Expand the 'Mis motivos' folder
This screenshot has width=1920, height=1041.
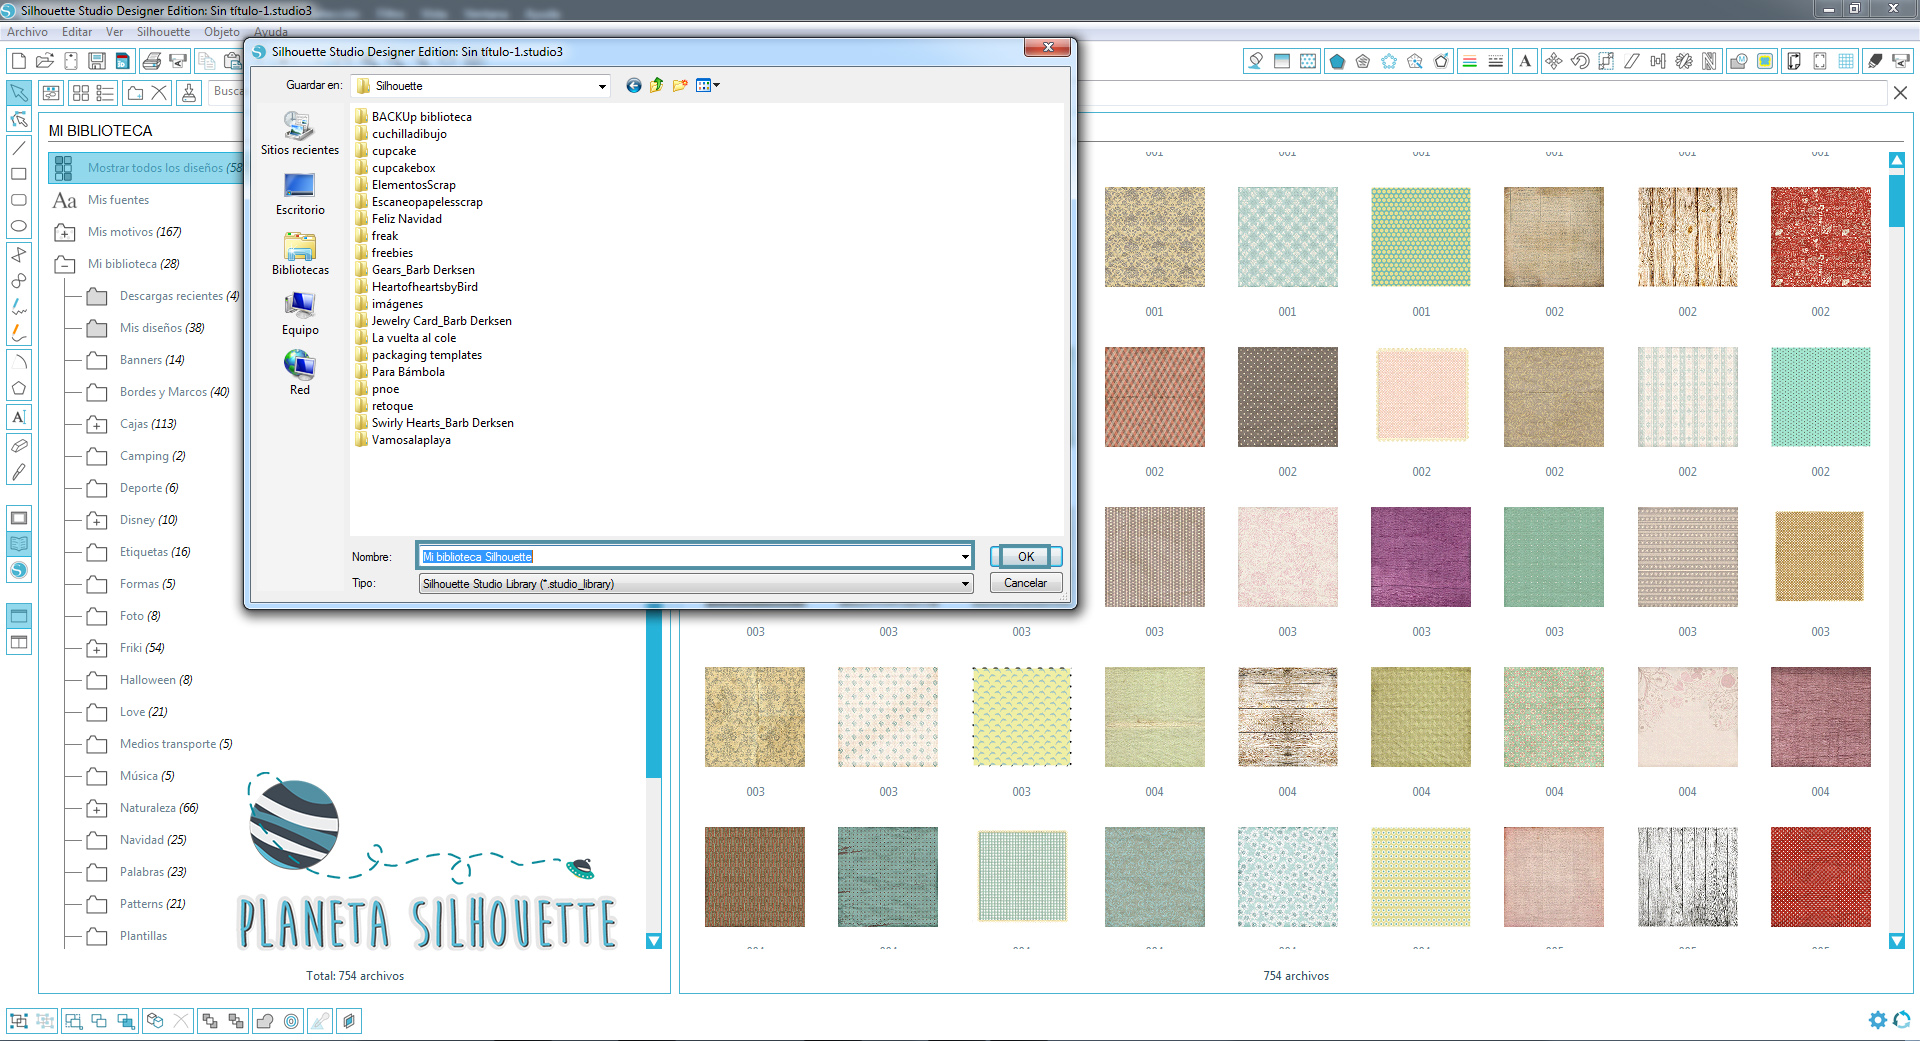click(65, 233)
